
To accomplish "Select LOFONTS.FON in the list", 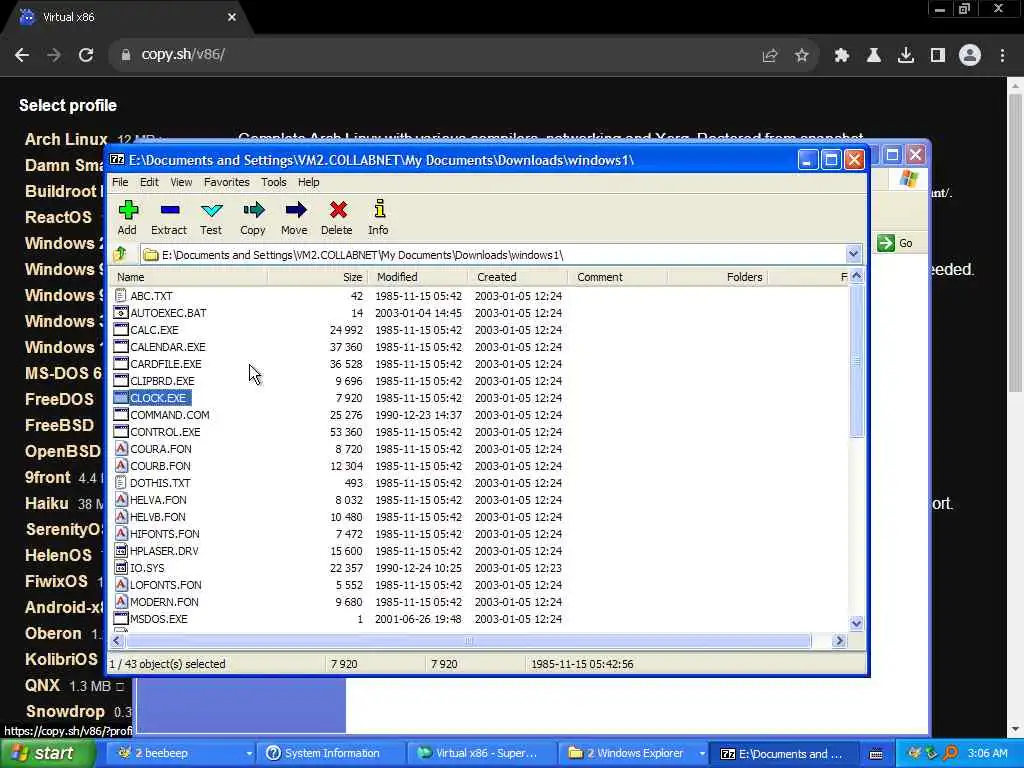I will (165, 584).
